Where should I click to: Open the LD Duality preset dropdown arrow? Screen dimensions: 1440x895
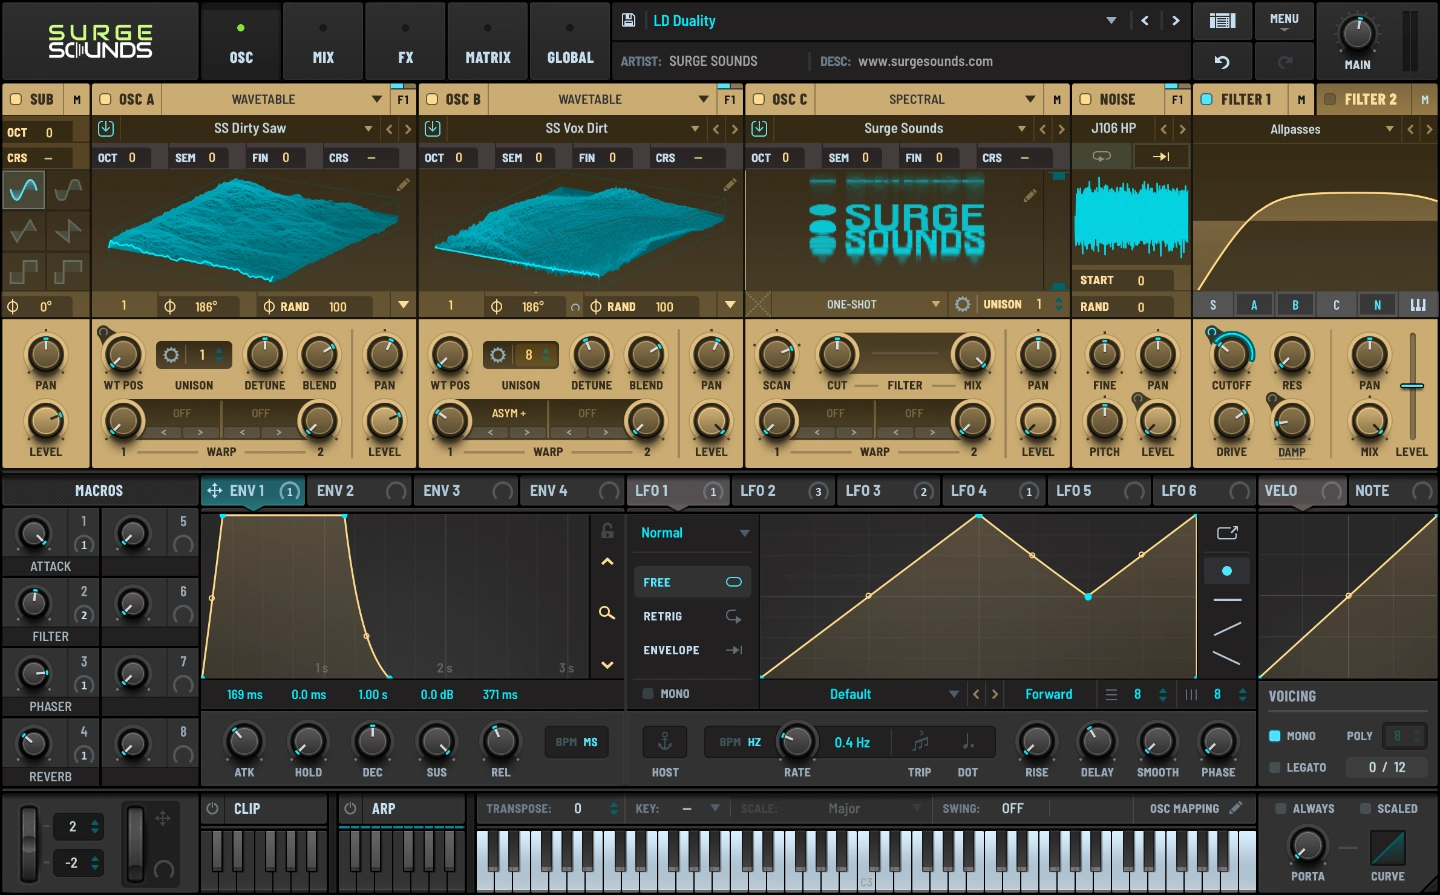1111,20
